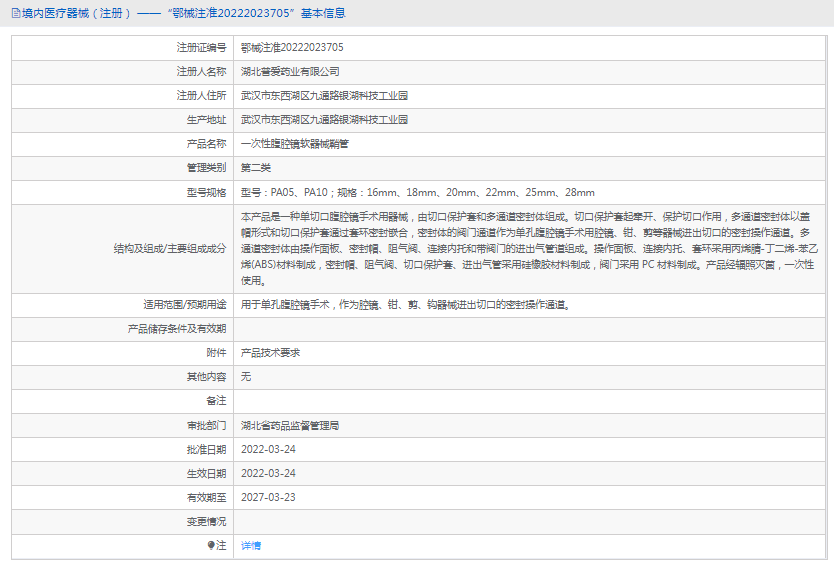Click the 产品名称 label

(206, 144)
